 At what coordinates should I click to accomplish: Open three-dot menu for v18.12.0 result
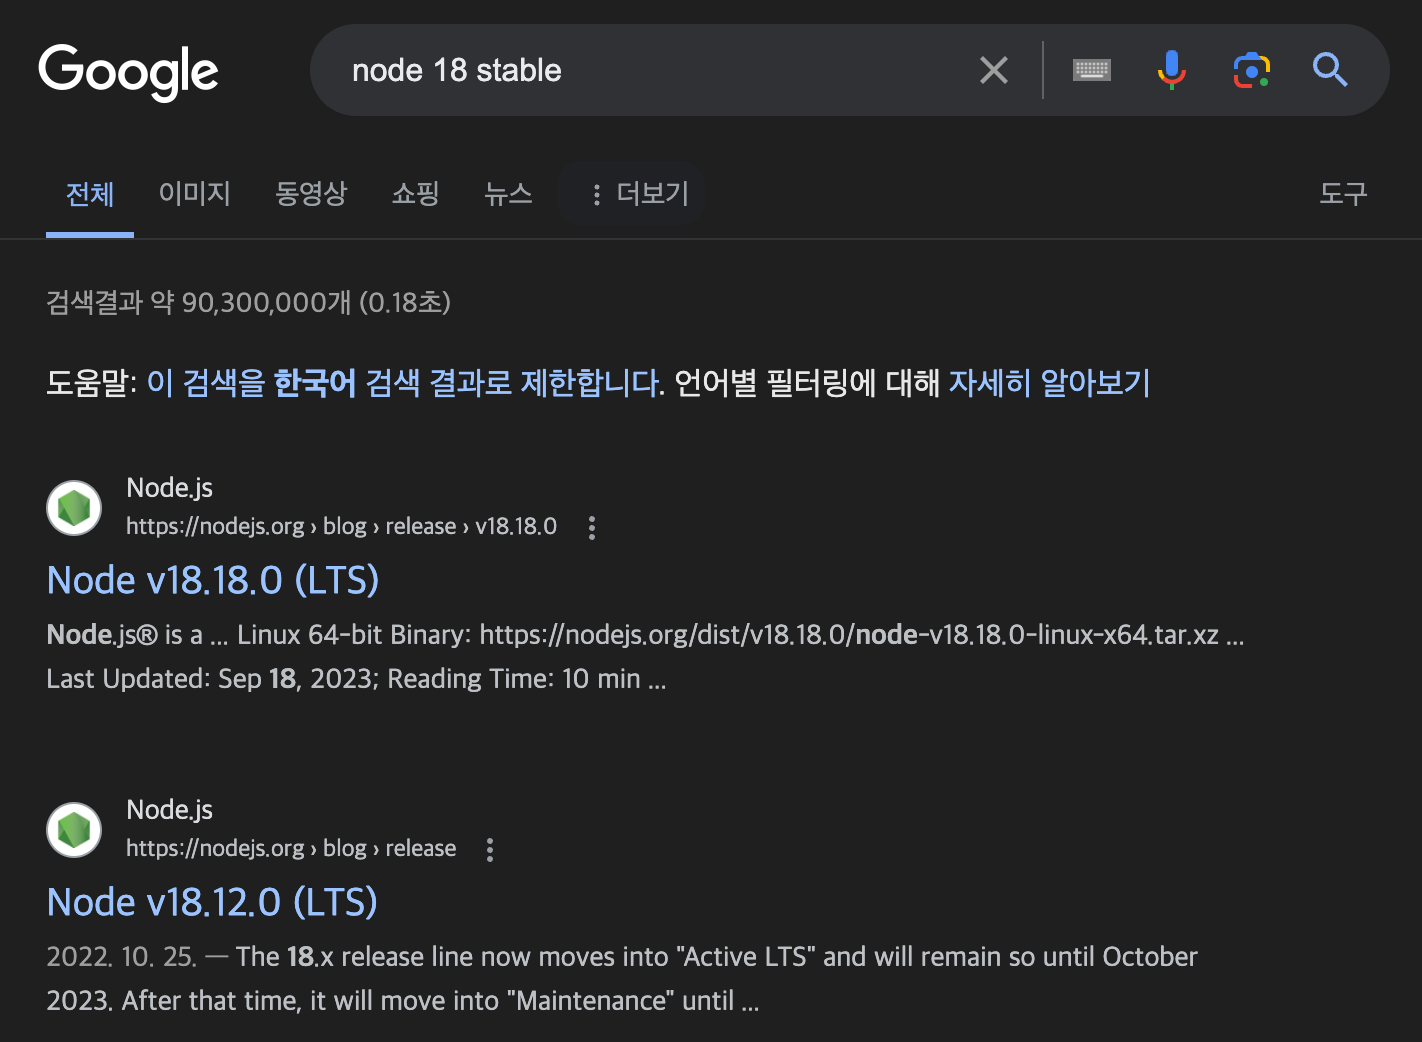tap(490, 849)
